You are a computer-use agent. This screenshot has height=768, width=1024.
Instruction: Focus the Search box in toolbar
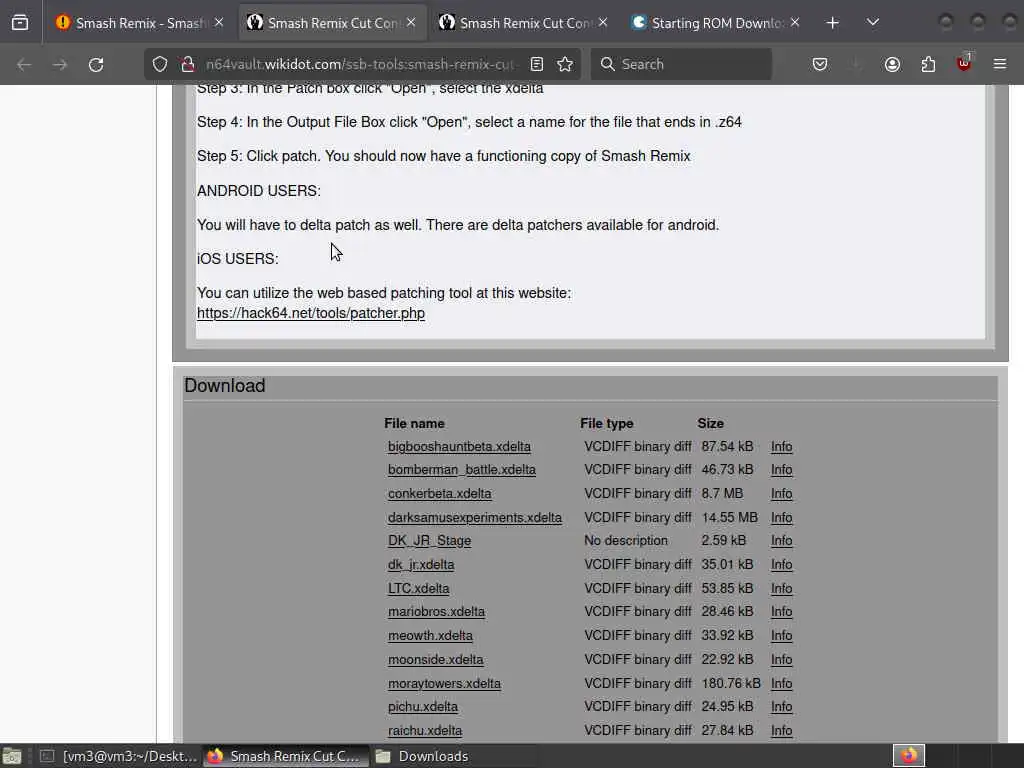click(681, 64)
